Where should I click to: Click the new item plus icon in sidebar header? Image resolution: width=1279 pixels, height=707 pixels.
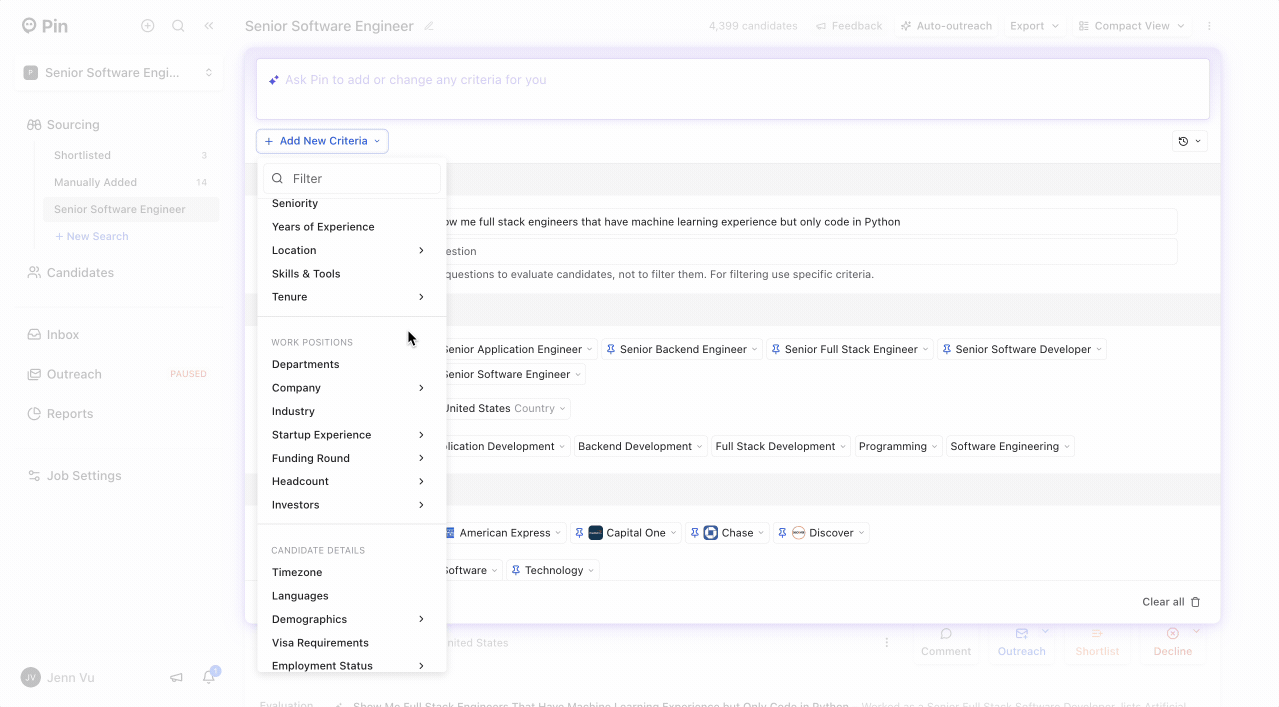(148, 26)
